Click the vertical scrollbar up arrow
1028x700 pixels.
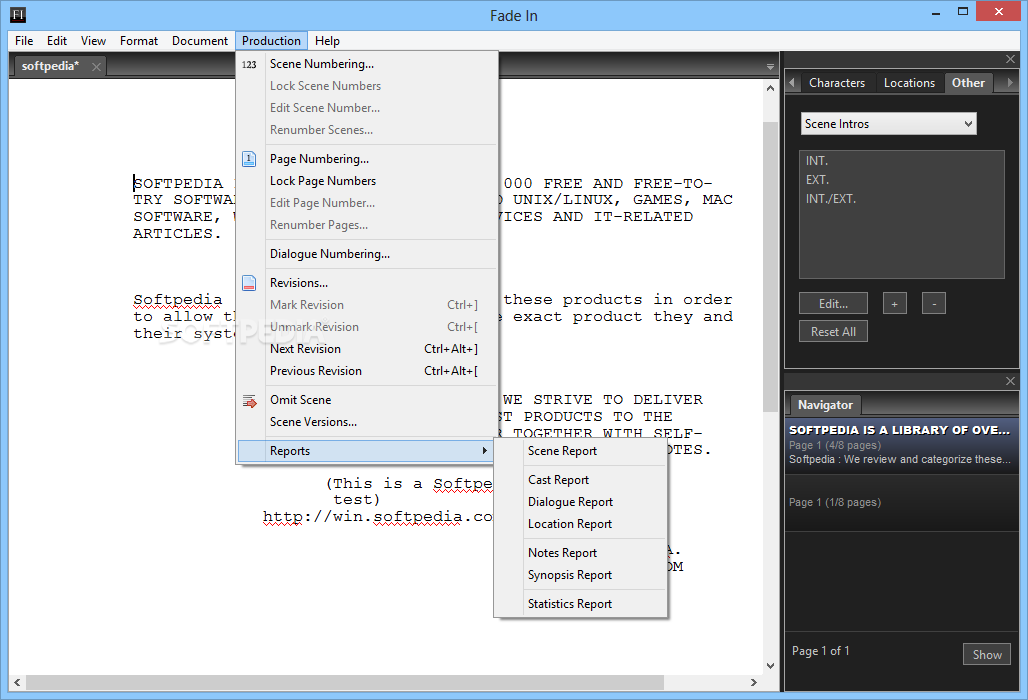tap(770, 88)
